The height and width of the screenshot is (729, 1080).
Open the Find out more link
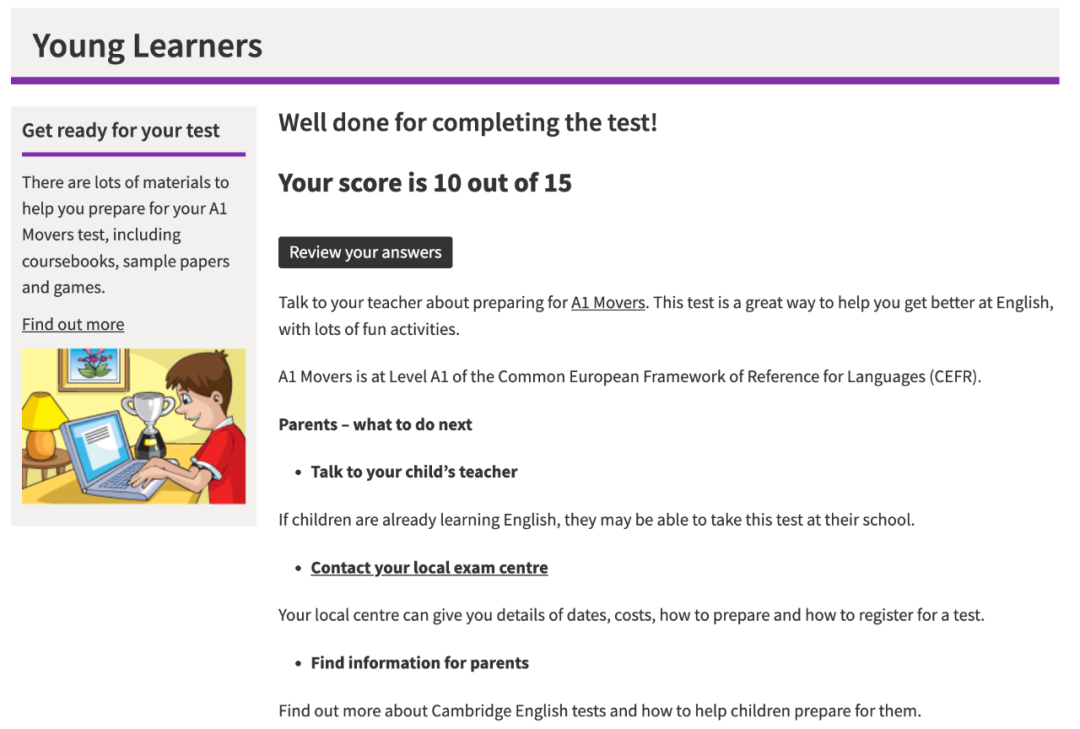tap(73, 324)
